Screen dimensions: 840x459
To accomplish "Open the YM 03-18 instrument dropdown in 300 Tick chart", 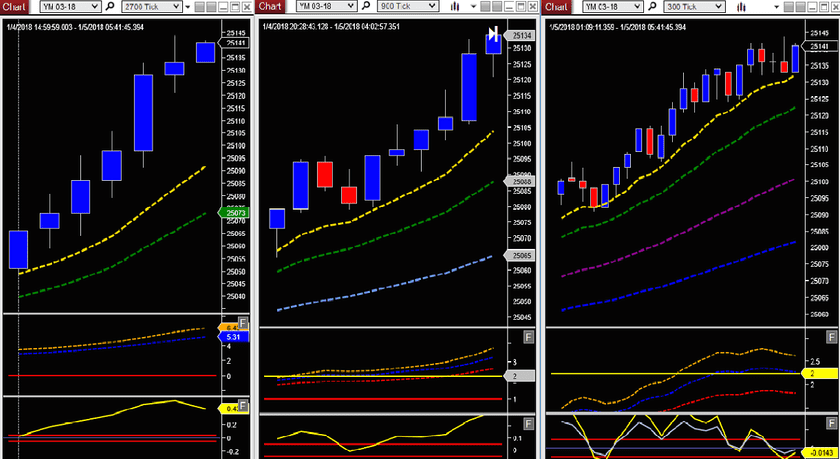I will [x=612, y=6].
